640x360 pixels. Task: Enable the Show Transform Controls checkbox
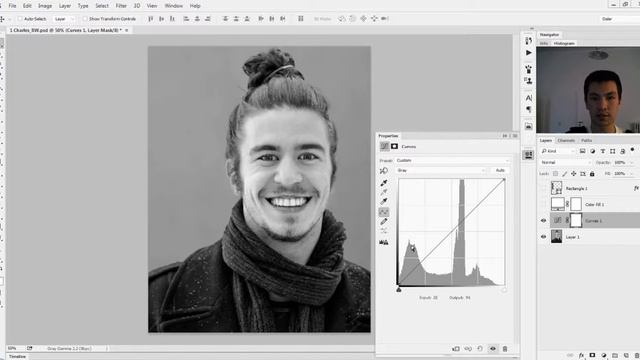pos(85,19)
